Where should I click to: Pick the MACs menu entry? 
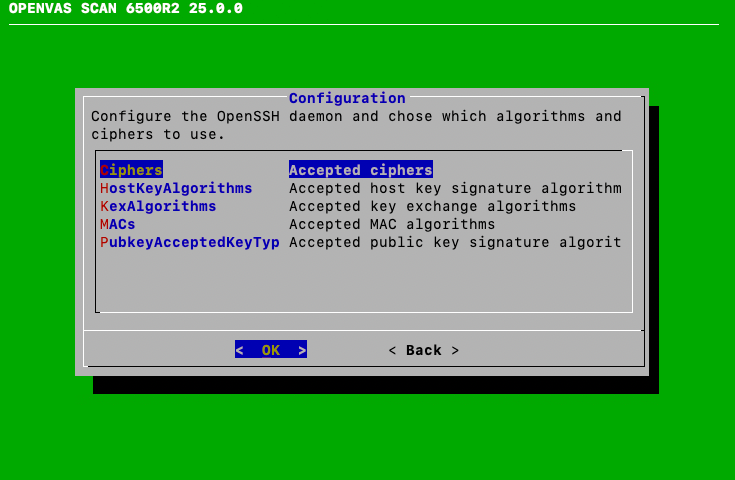pyautogui.click(x=118, y=224)
